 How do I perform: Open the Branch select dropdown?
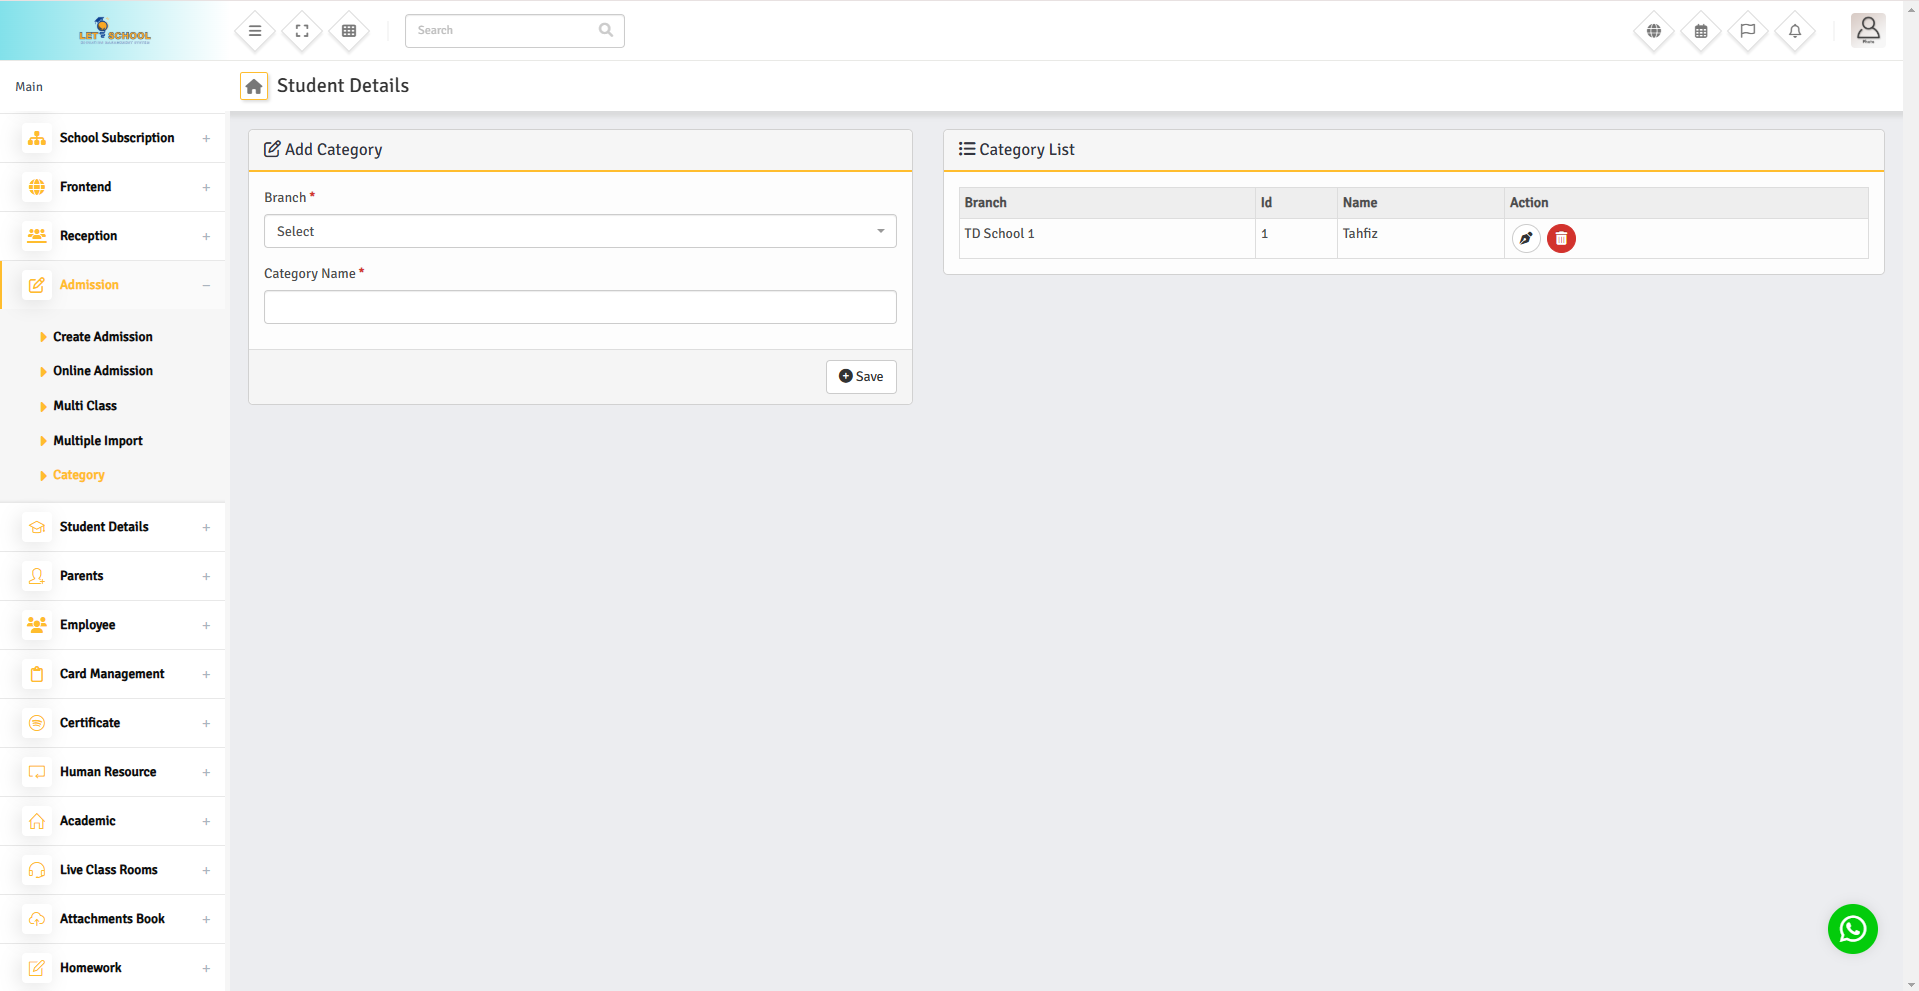pos(580,231)
